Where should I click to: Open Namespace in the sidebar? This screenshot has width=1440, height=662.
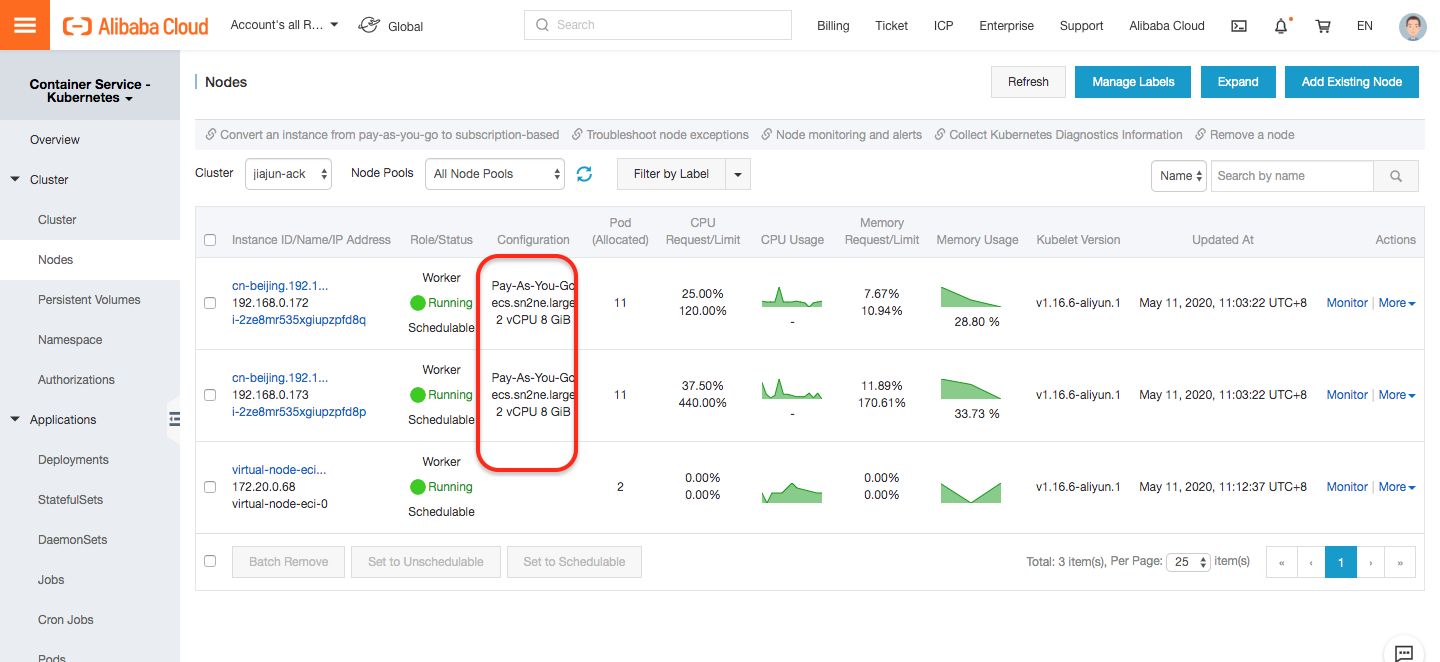coord(70,340)
